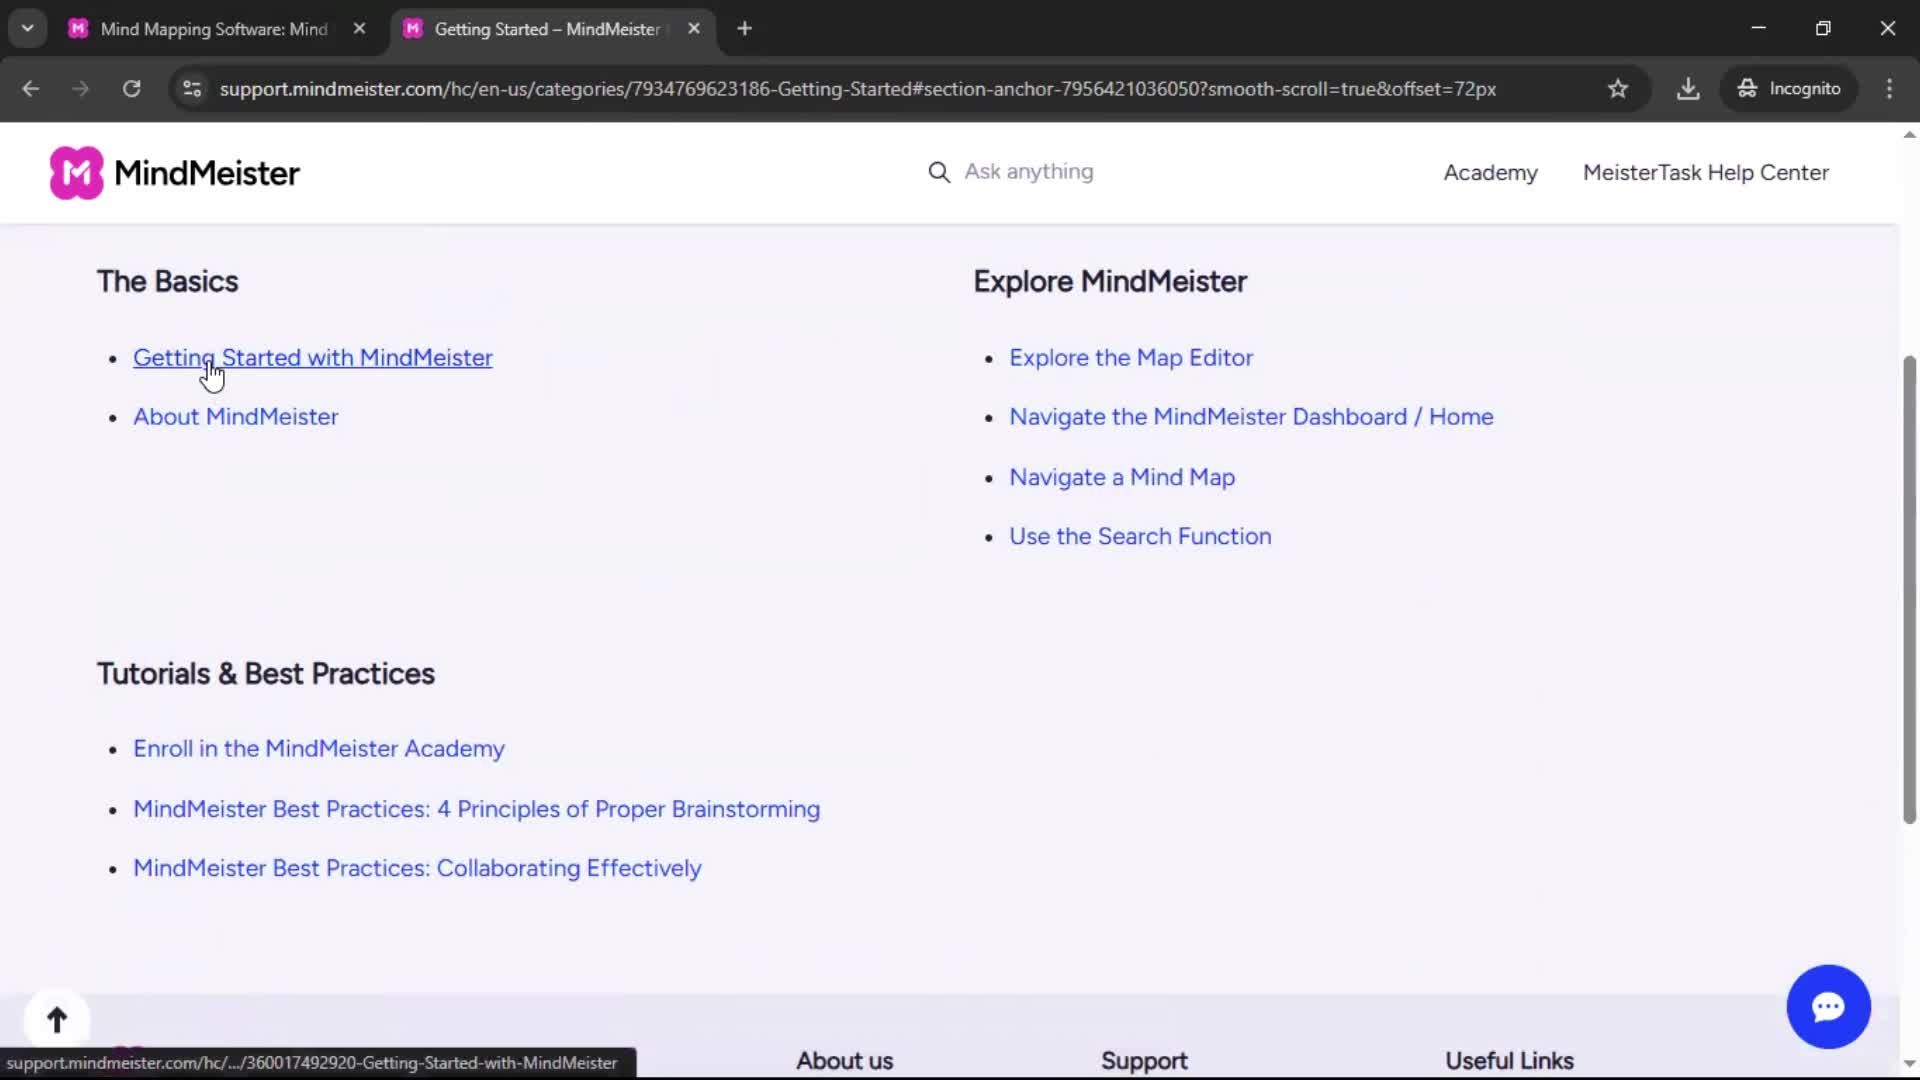Select the Getting Started – MindMeister tab
Viewport: 1920px width, 1080px height.
(x=552, y=29)
